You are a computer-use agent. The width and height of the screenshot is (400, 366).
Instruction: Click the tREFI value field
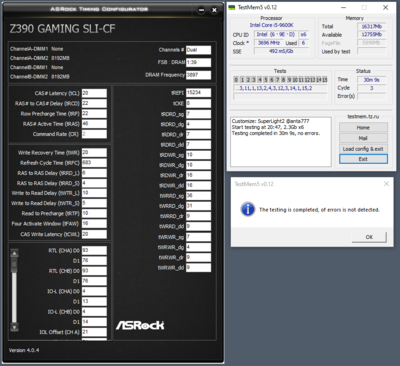pyautogui.click(x=198, y=93)
